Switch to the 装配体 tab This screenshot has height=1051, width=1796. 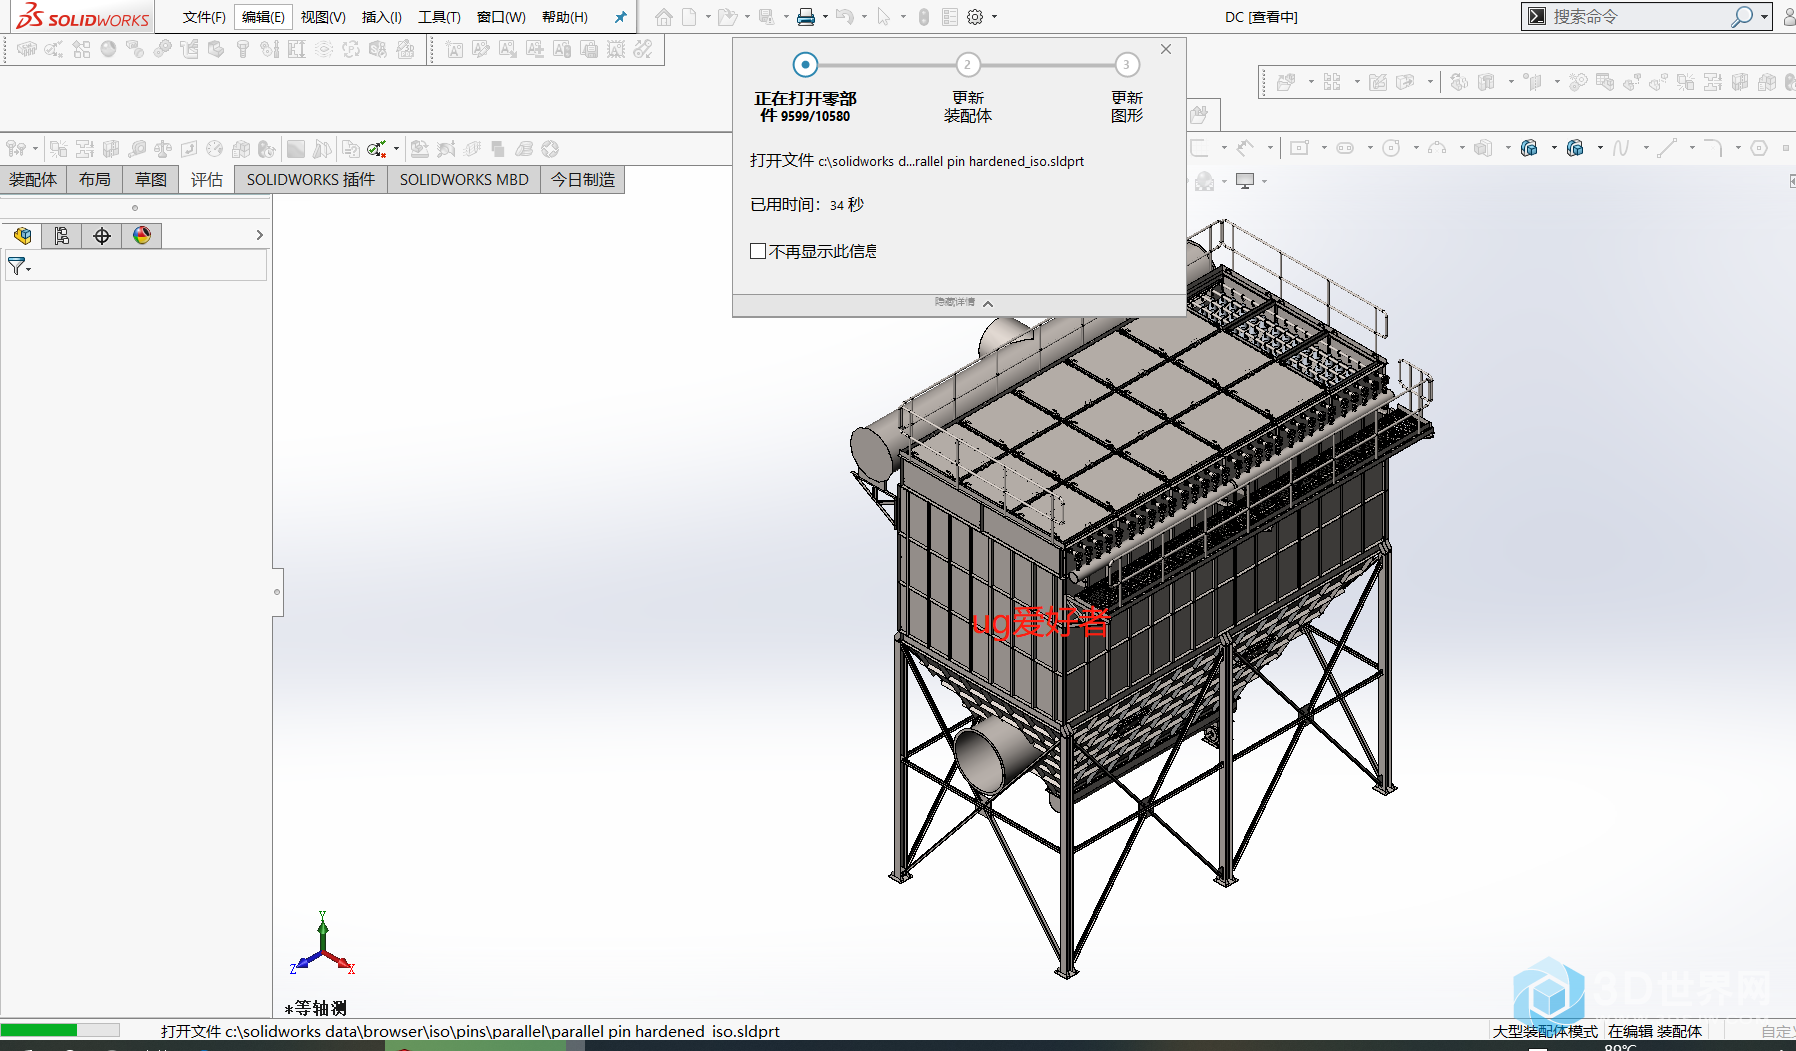pyautogui.click(x=33, y=180)
